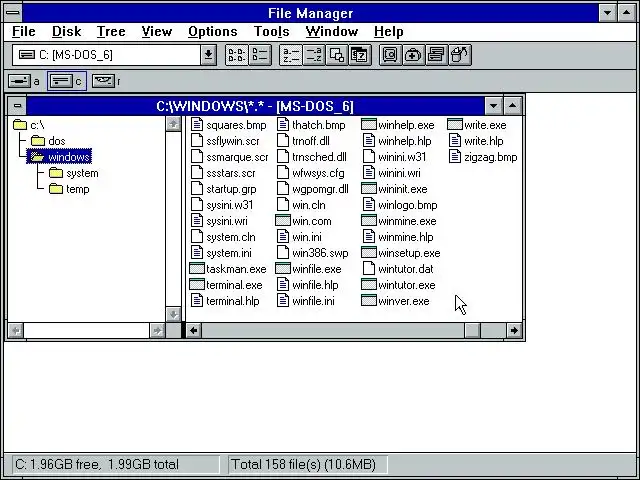Select the file named win.ini
This screenshot has width=640, height=480.
[x=307, y=237]
